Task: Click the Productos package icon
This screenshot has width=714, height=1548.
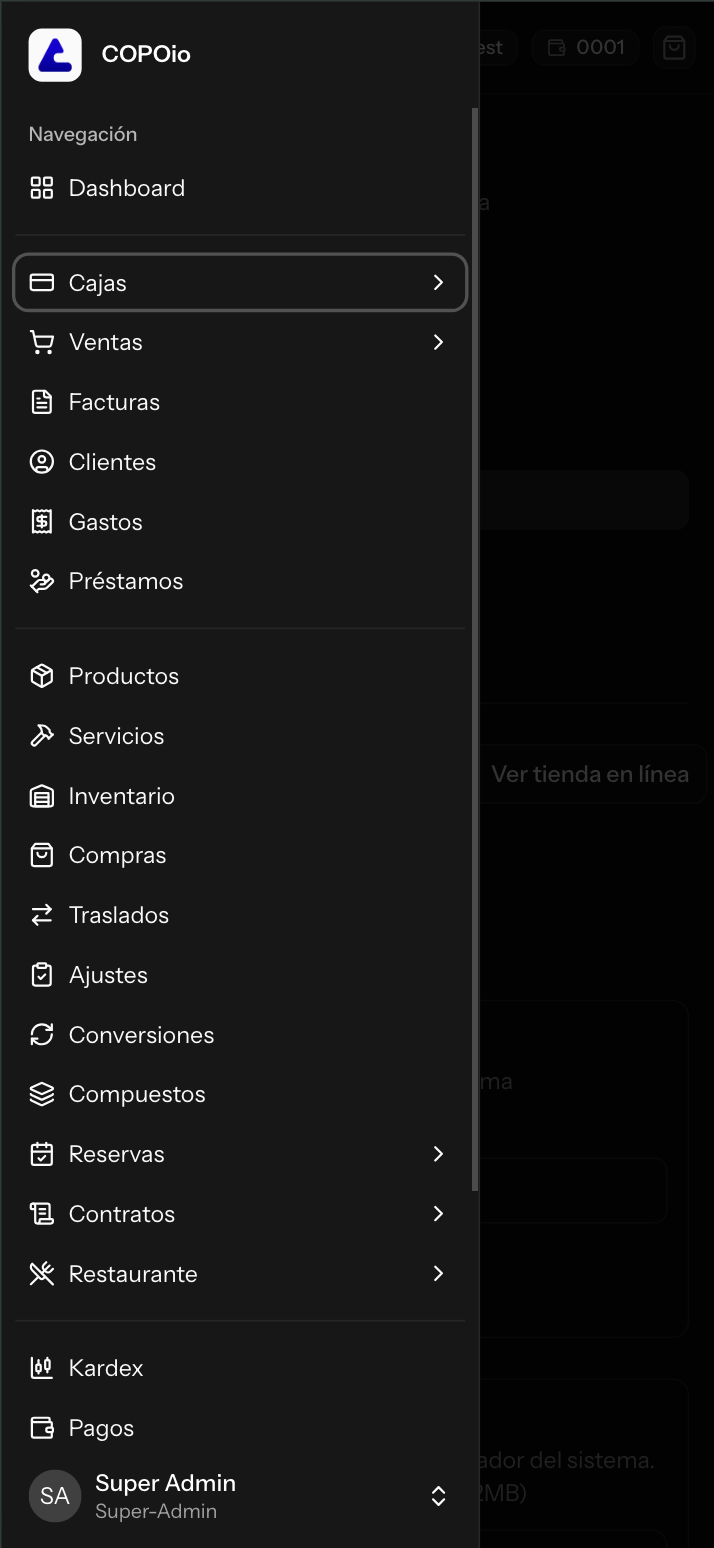Action: (x=42, y=675)
